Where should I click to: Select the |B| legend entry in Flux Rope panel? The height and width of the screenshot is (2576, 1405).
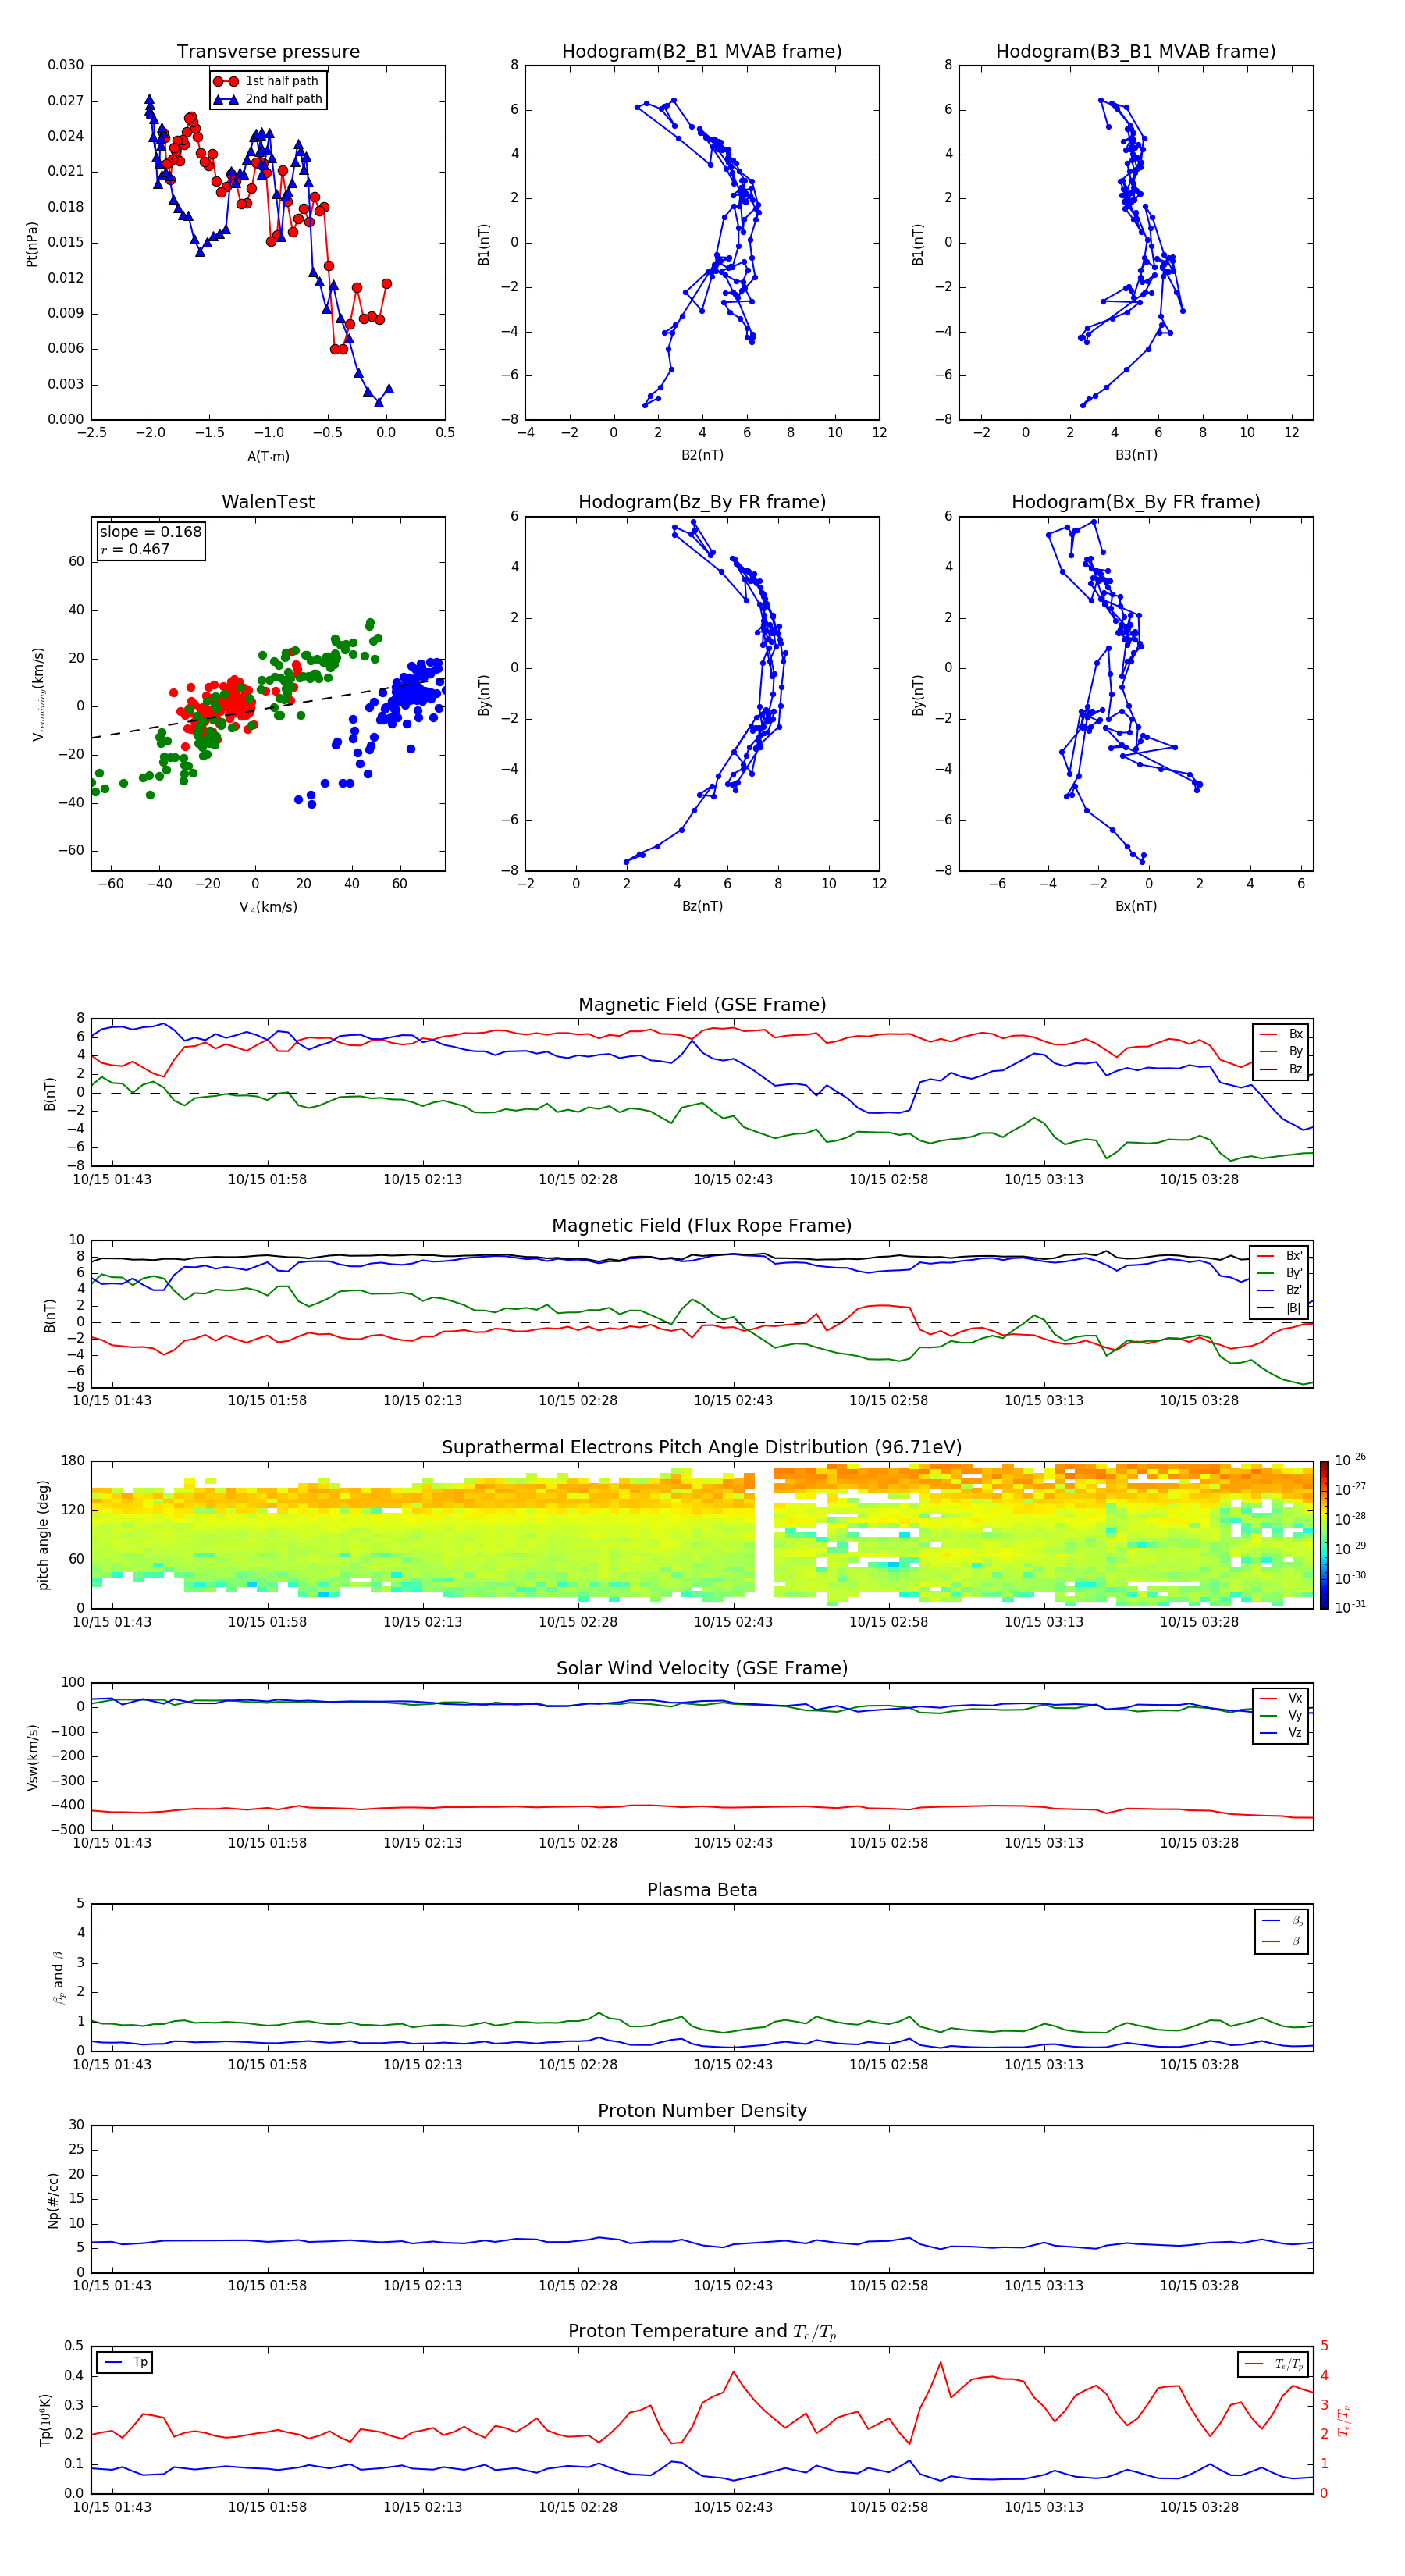[x=1279, y=1308]
